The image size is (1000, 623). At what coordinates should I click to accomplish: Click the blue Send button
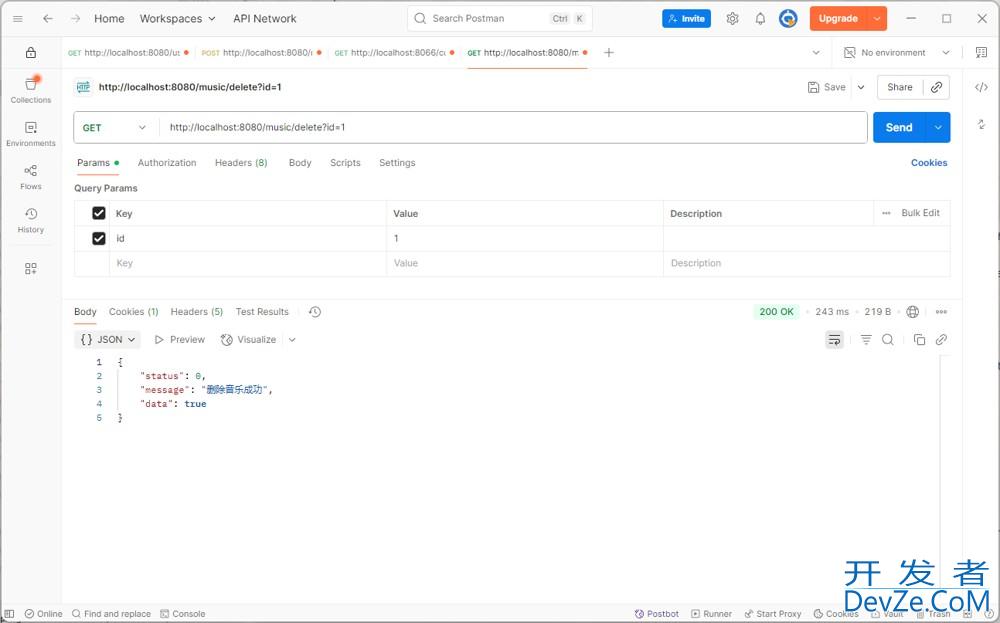[x=899, y=128]
